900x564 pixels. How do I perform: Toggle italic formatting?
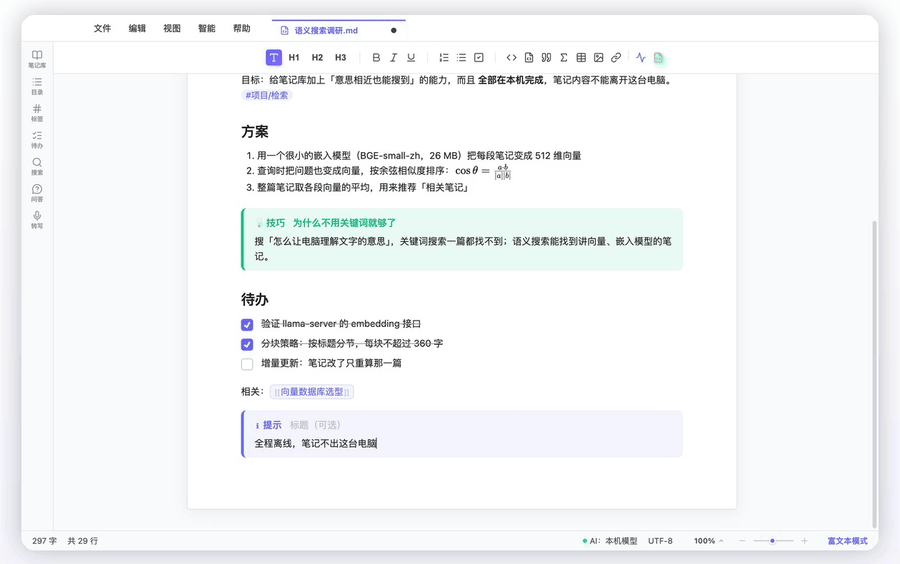pyautogui.click(x=393, y=57)
